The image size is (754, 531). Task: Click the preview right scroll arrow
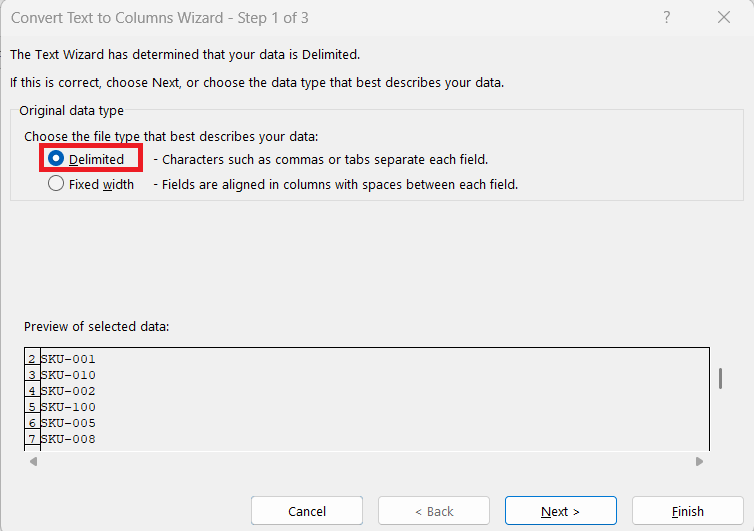[x=700, y=462]
